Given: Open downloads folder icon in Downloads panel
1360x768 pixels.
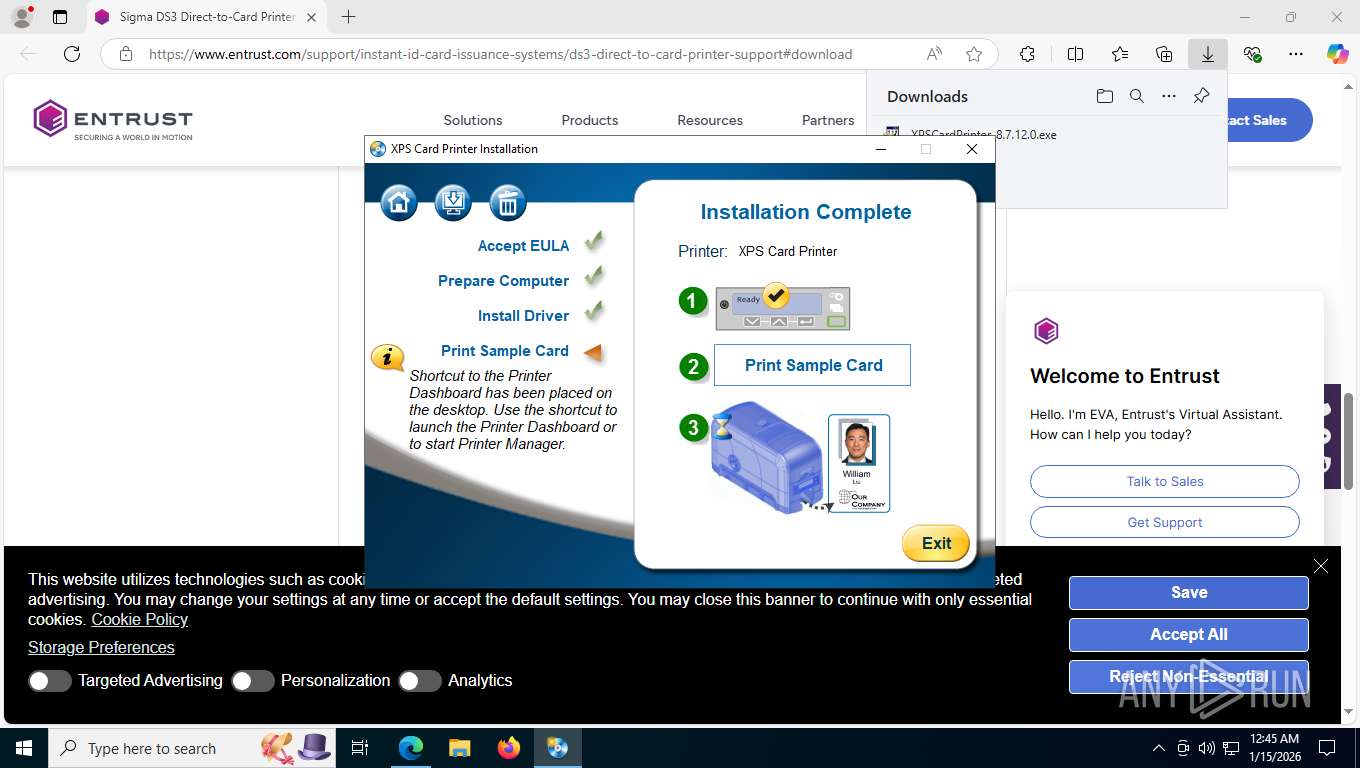Looking at the screenshot, I should 1104,96.
